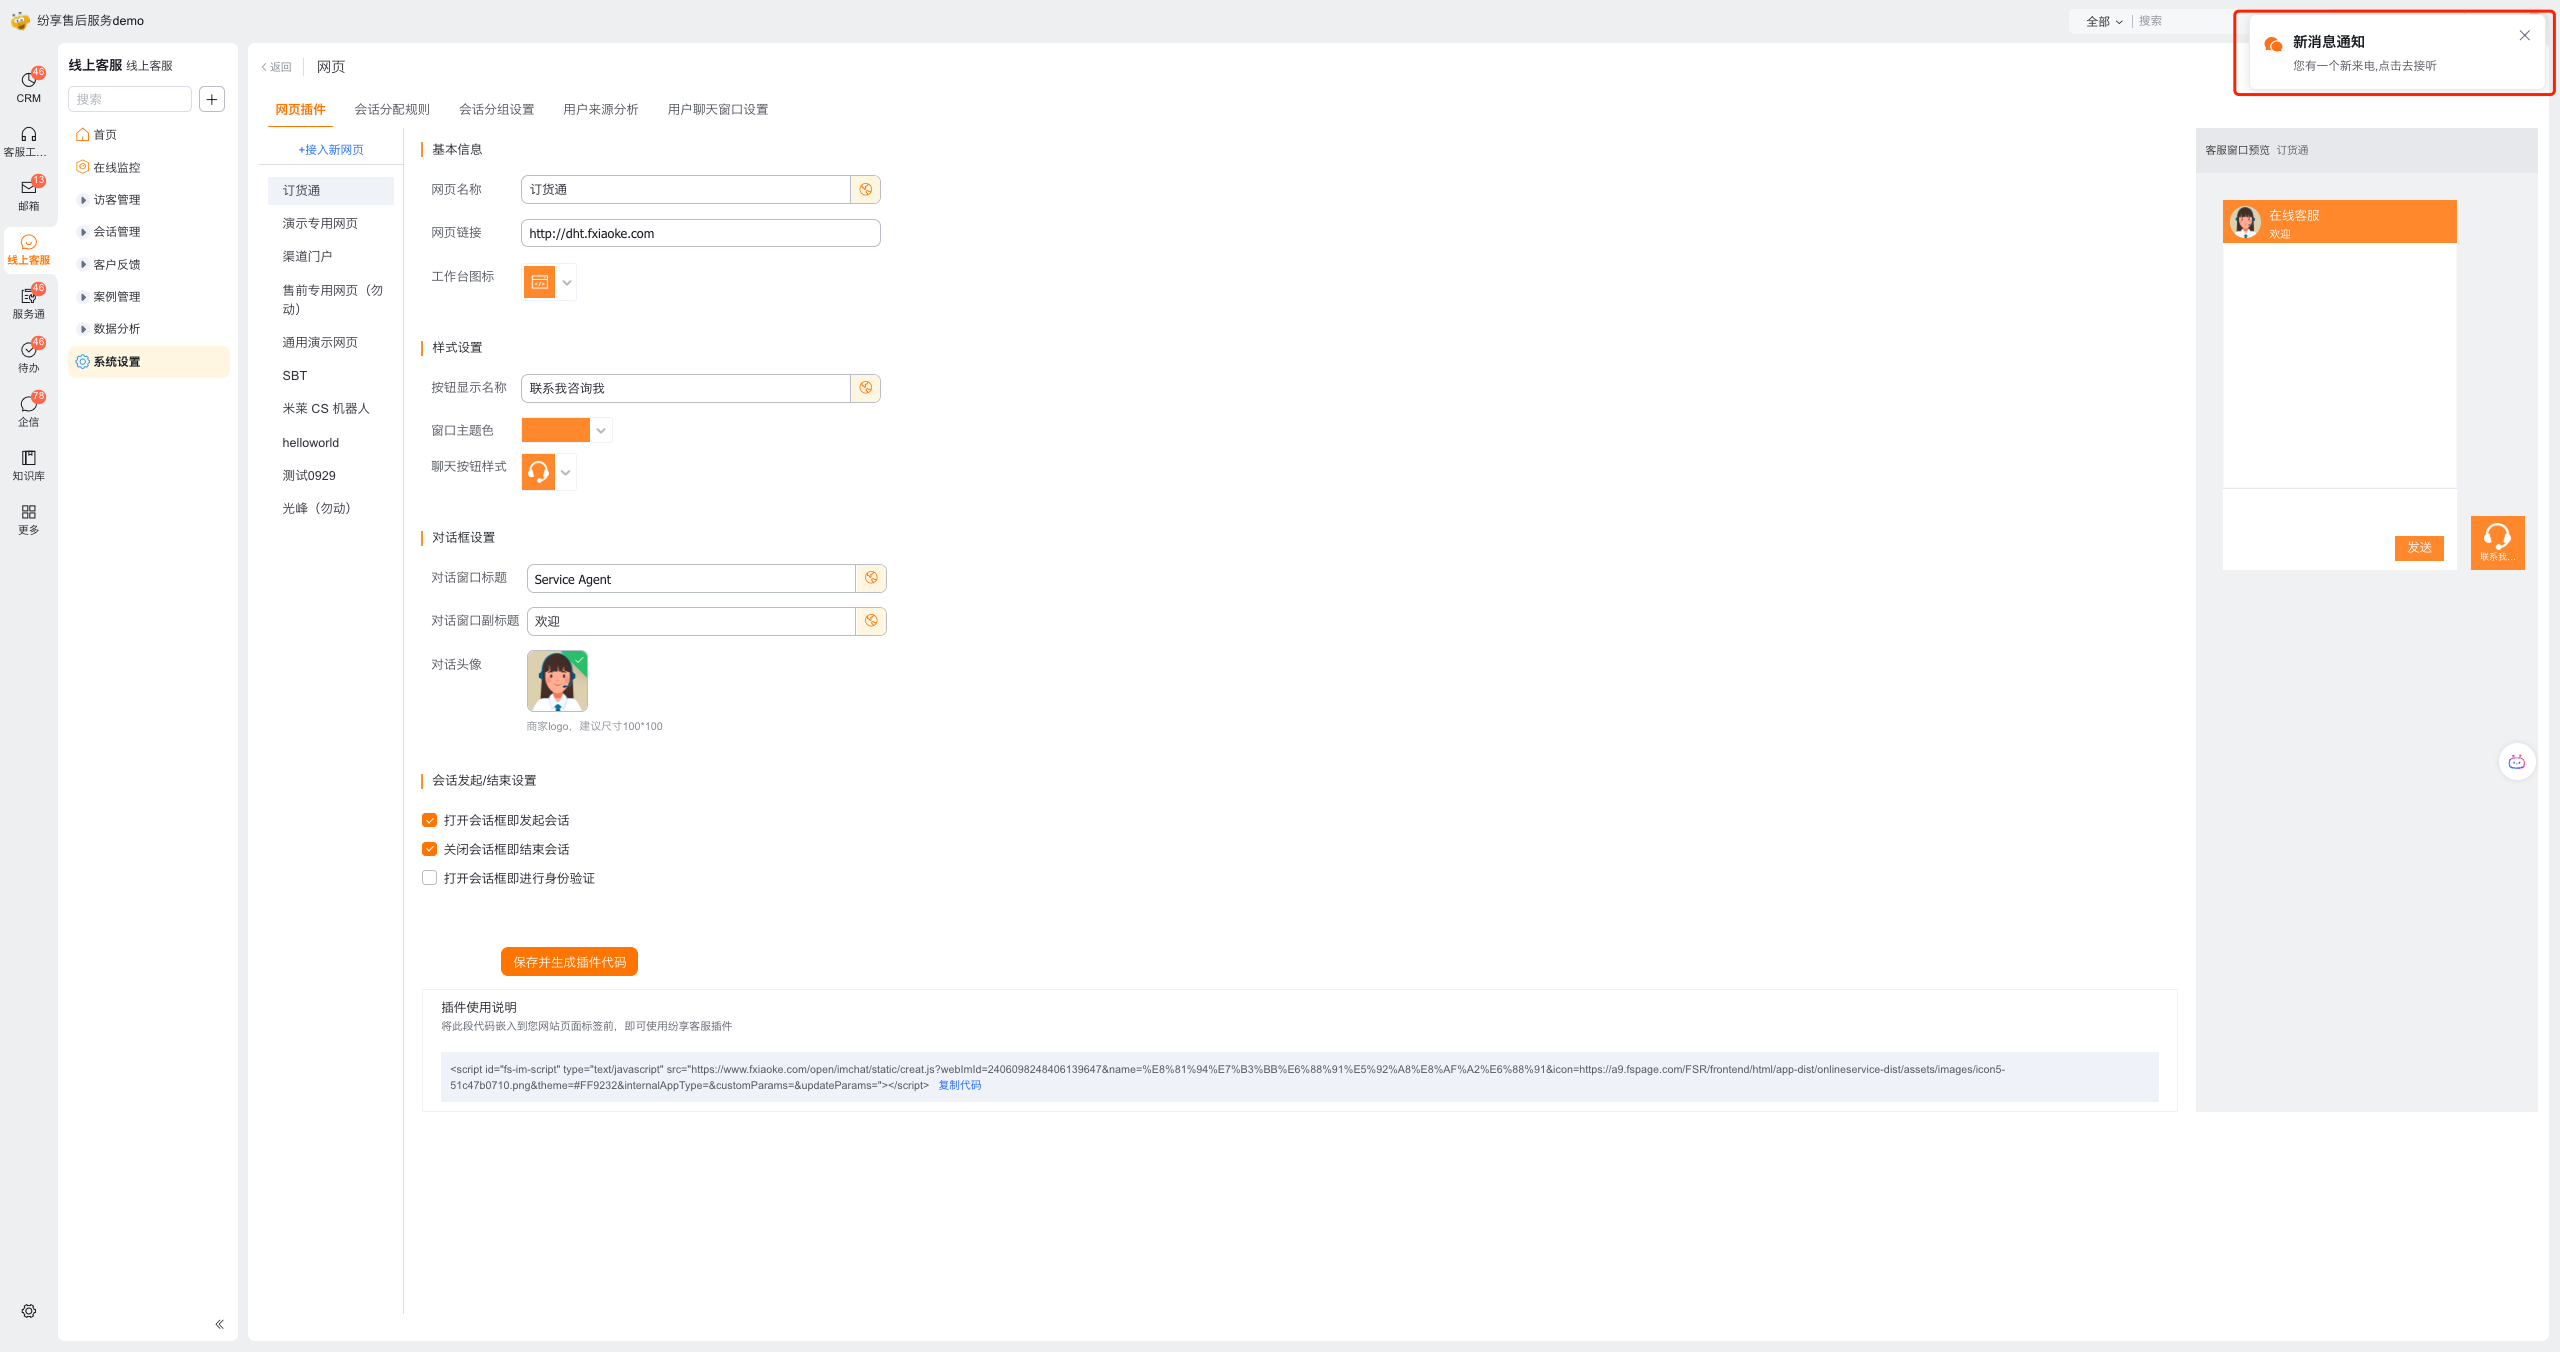Image resolution: width=2560 pixels, height=1352 pixels.
Task: Switch to the 用户来源分析 tab
Action: point(600,109)
